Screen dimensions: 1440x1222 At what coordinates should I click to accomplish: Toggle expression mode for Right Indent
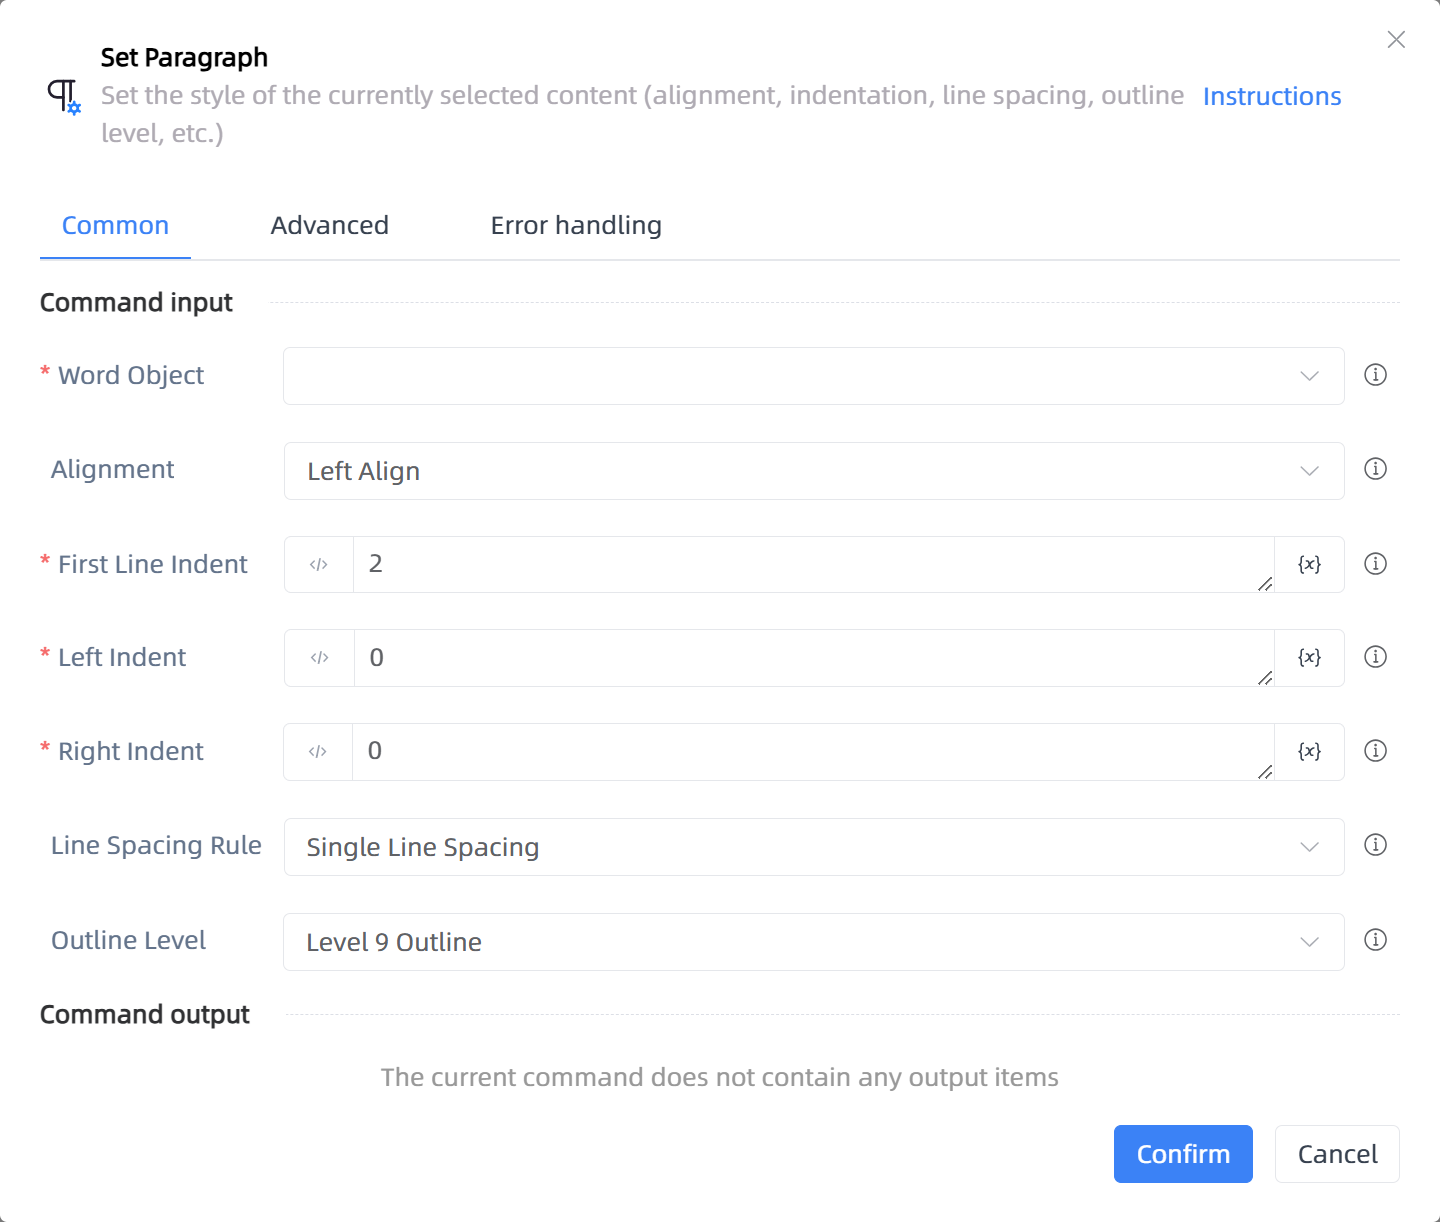click(318, 752)
